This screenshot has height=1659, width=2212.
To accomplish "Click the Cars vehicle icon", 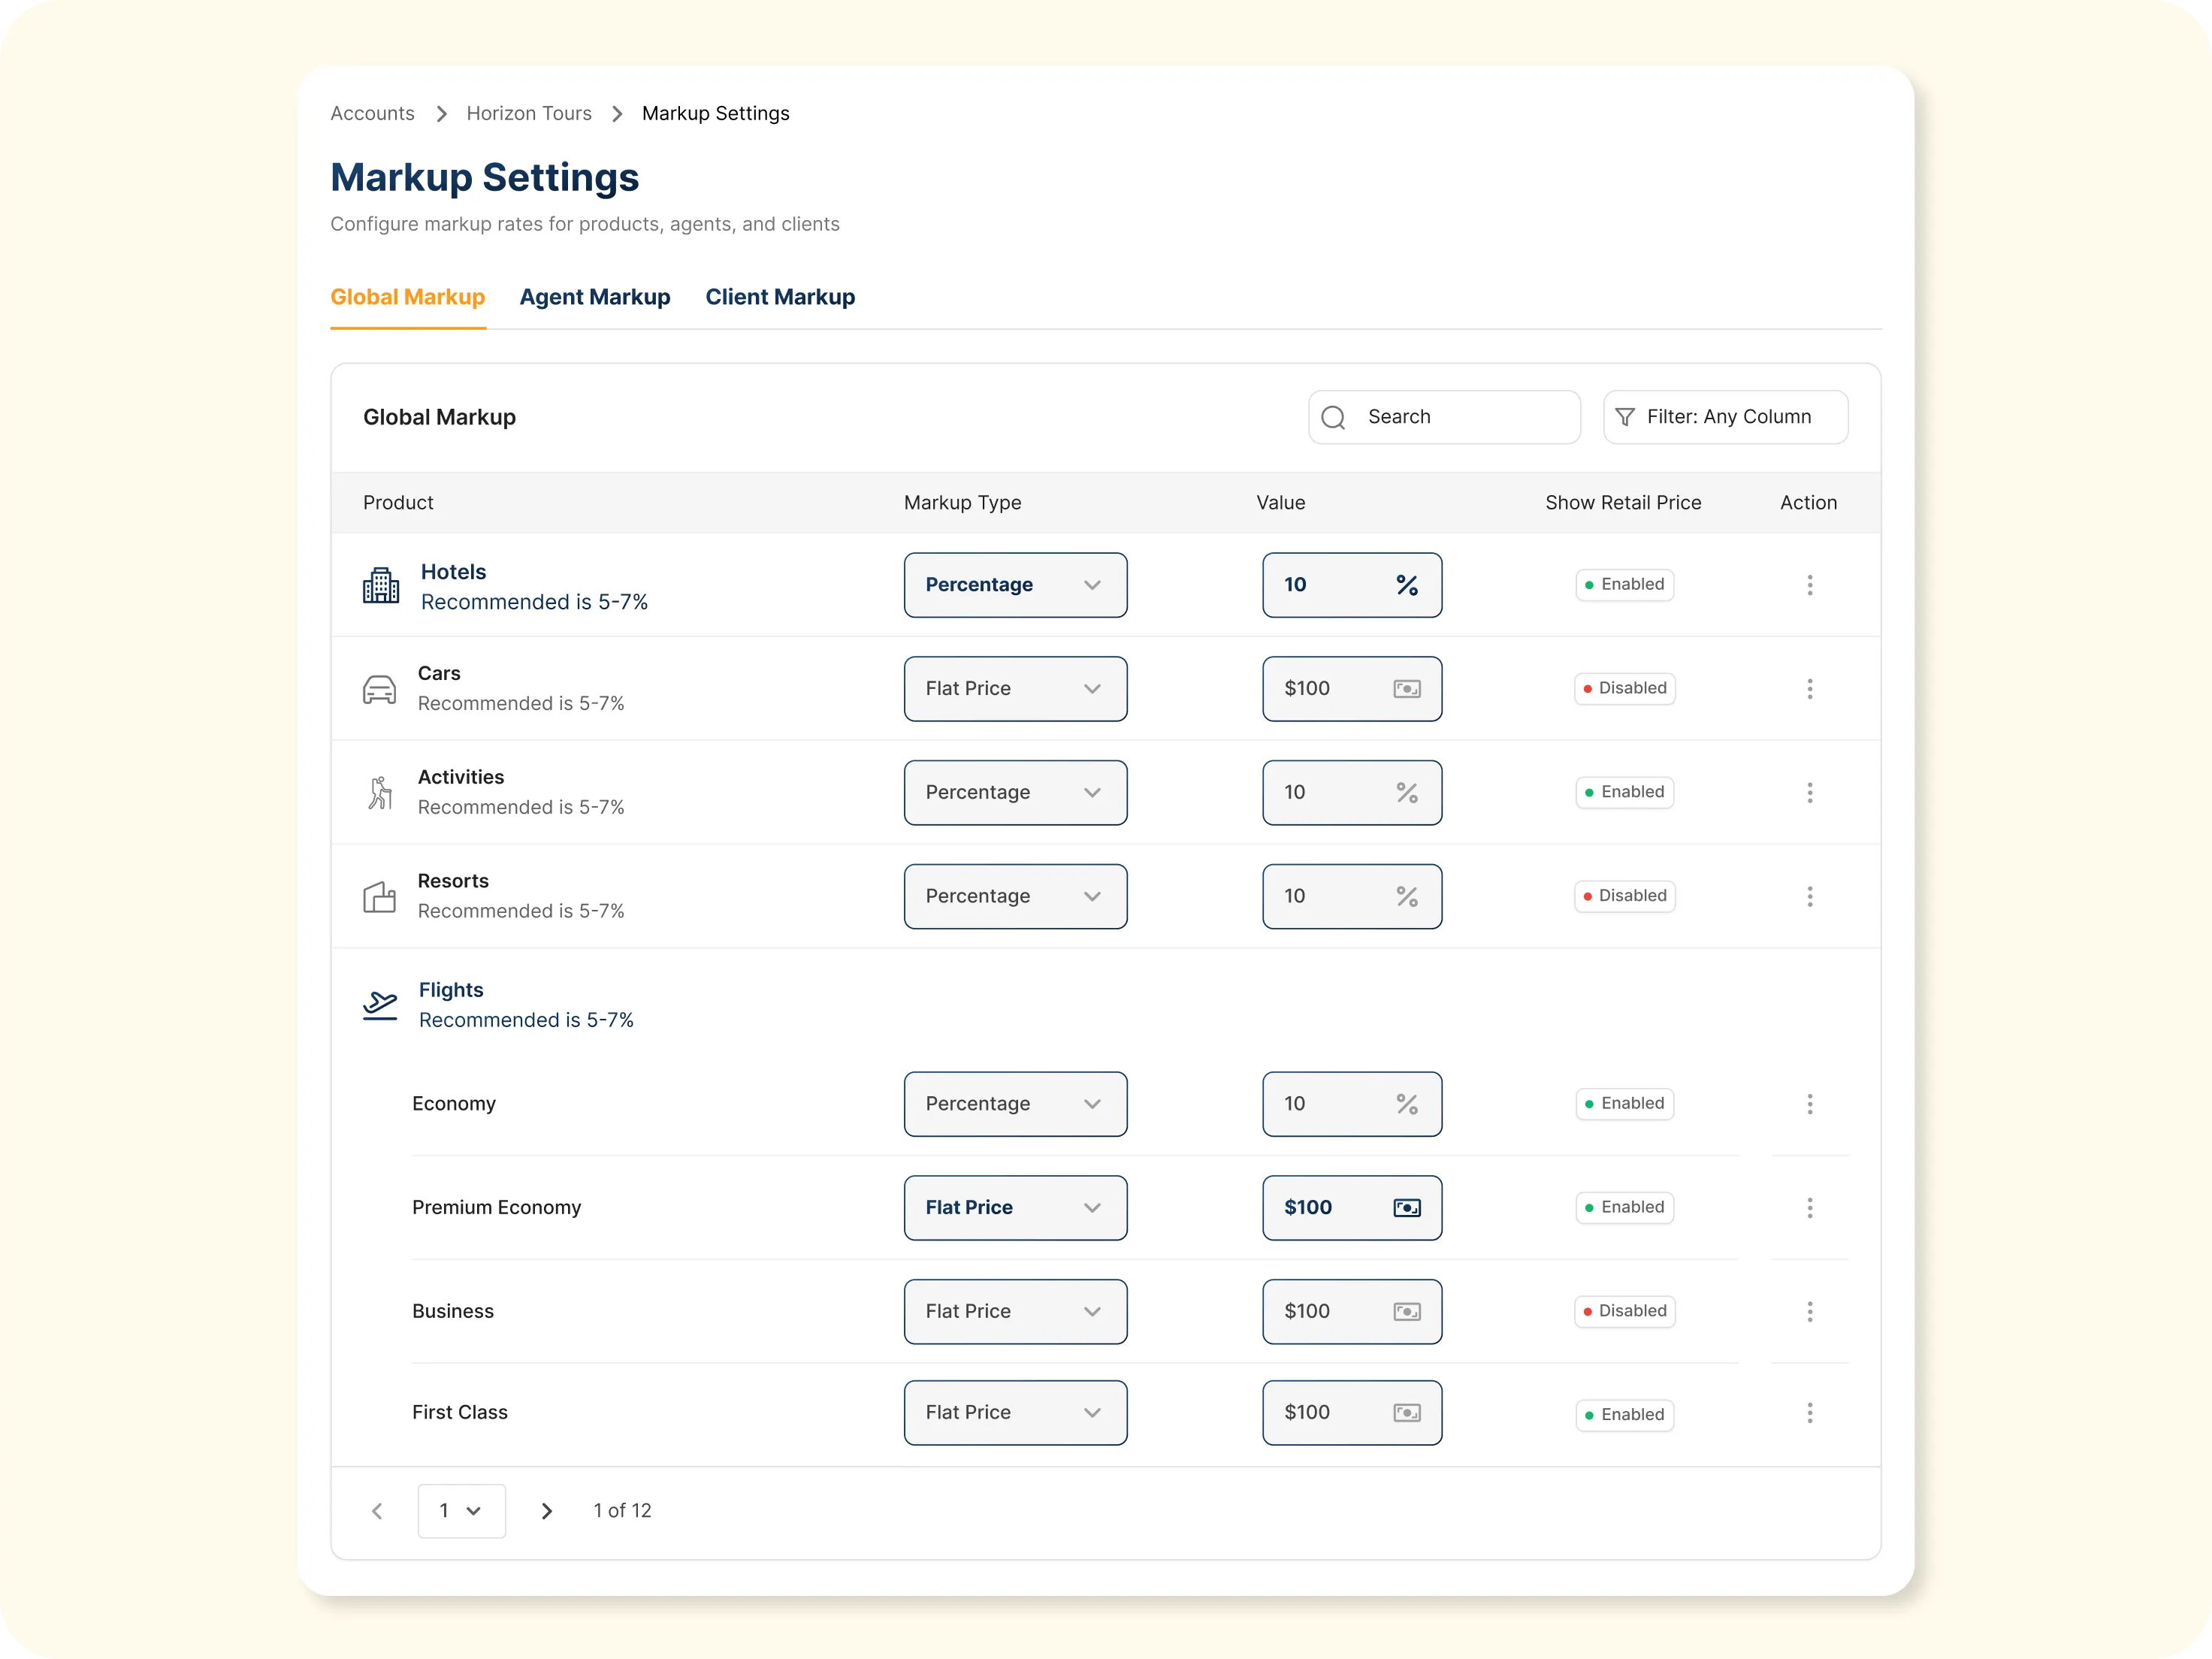I will pos(379,689).
